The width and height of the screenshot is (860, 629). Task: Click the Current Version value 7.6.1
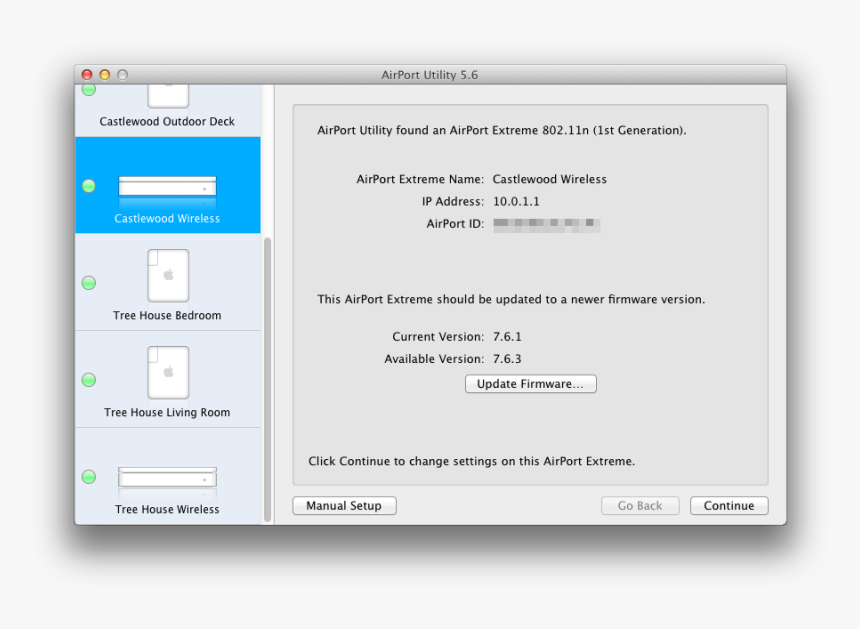507,337
